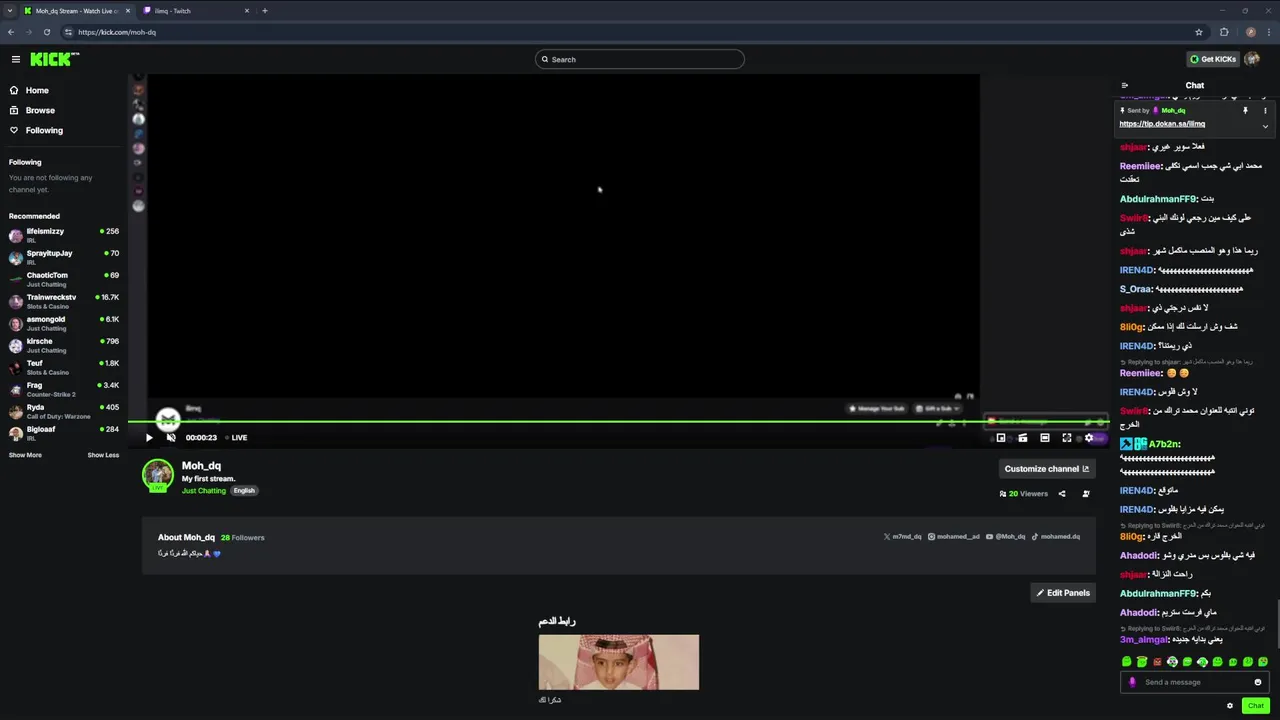
Task: Open chat settings gear
Action: pos(1230,706)
